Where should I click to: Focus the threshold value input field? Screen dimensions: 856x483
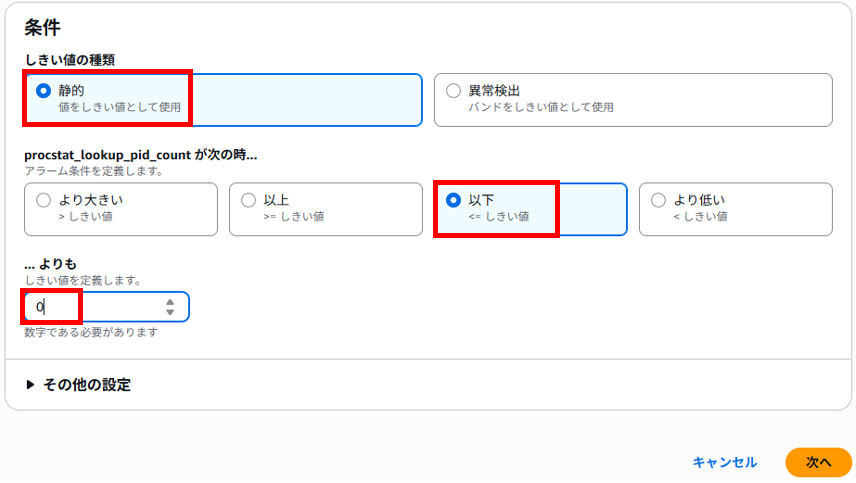[x=107, y=307]
